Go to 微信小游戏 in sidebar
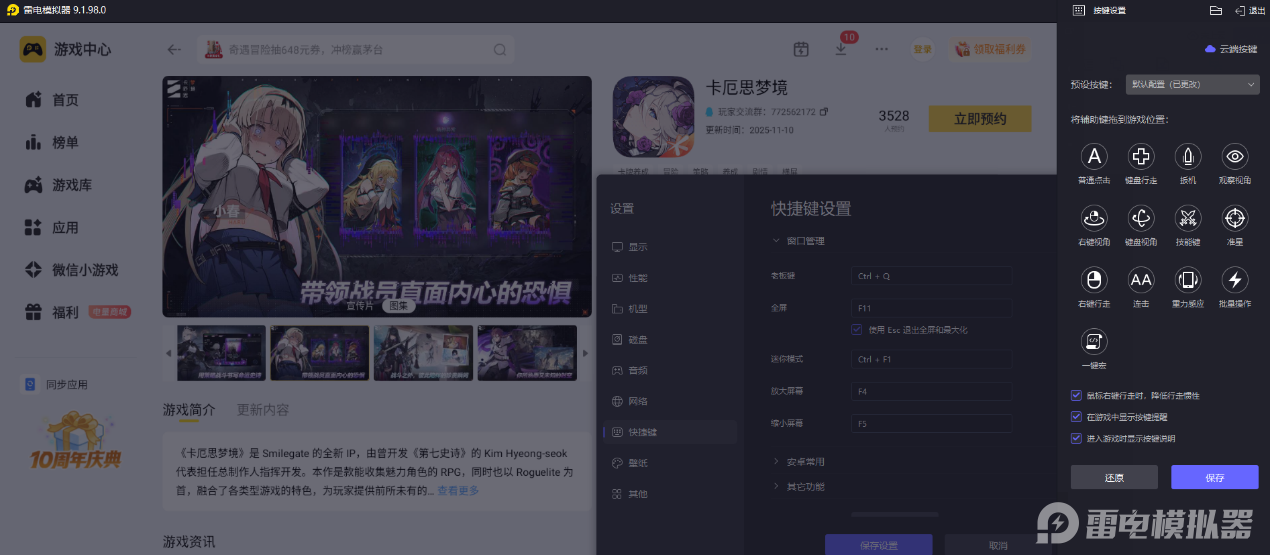This screenshot has width=1270, height=555. pos(70,270)
